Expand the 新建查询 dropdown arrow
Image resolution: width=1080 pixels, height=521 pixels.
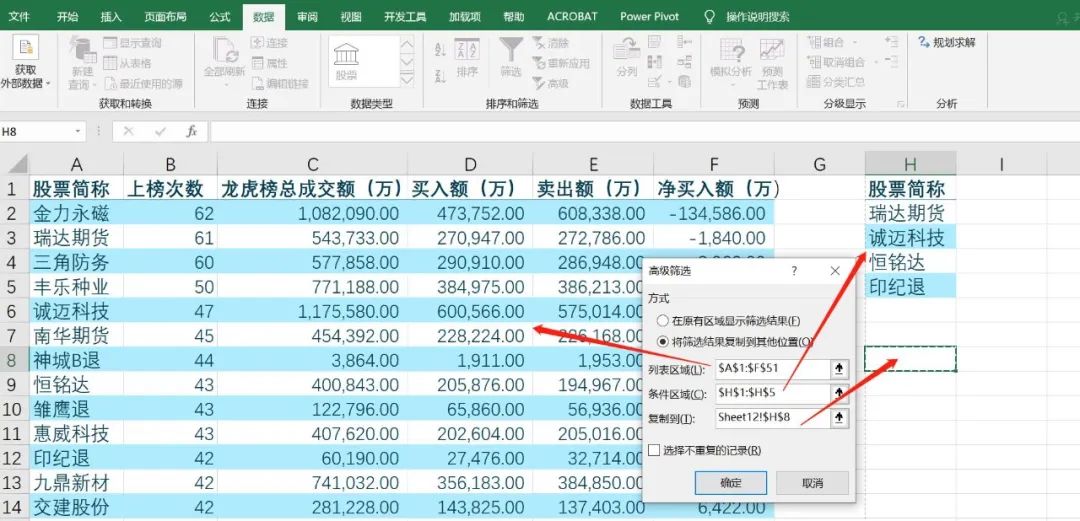[x=94, y=85]
